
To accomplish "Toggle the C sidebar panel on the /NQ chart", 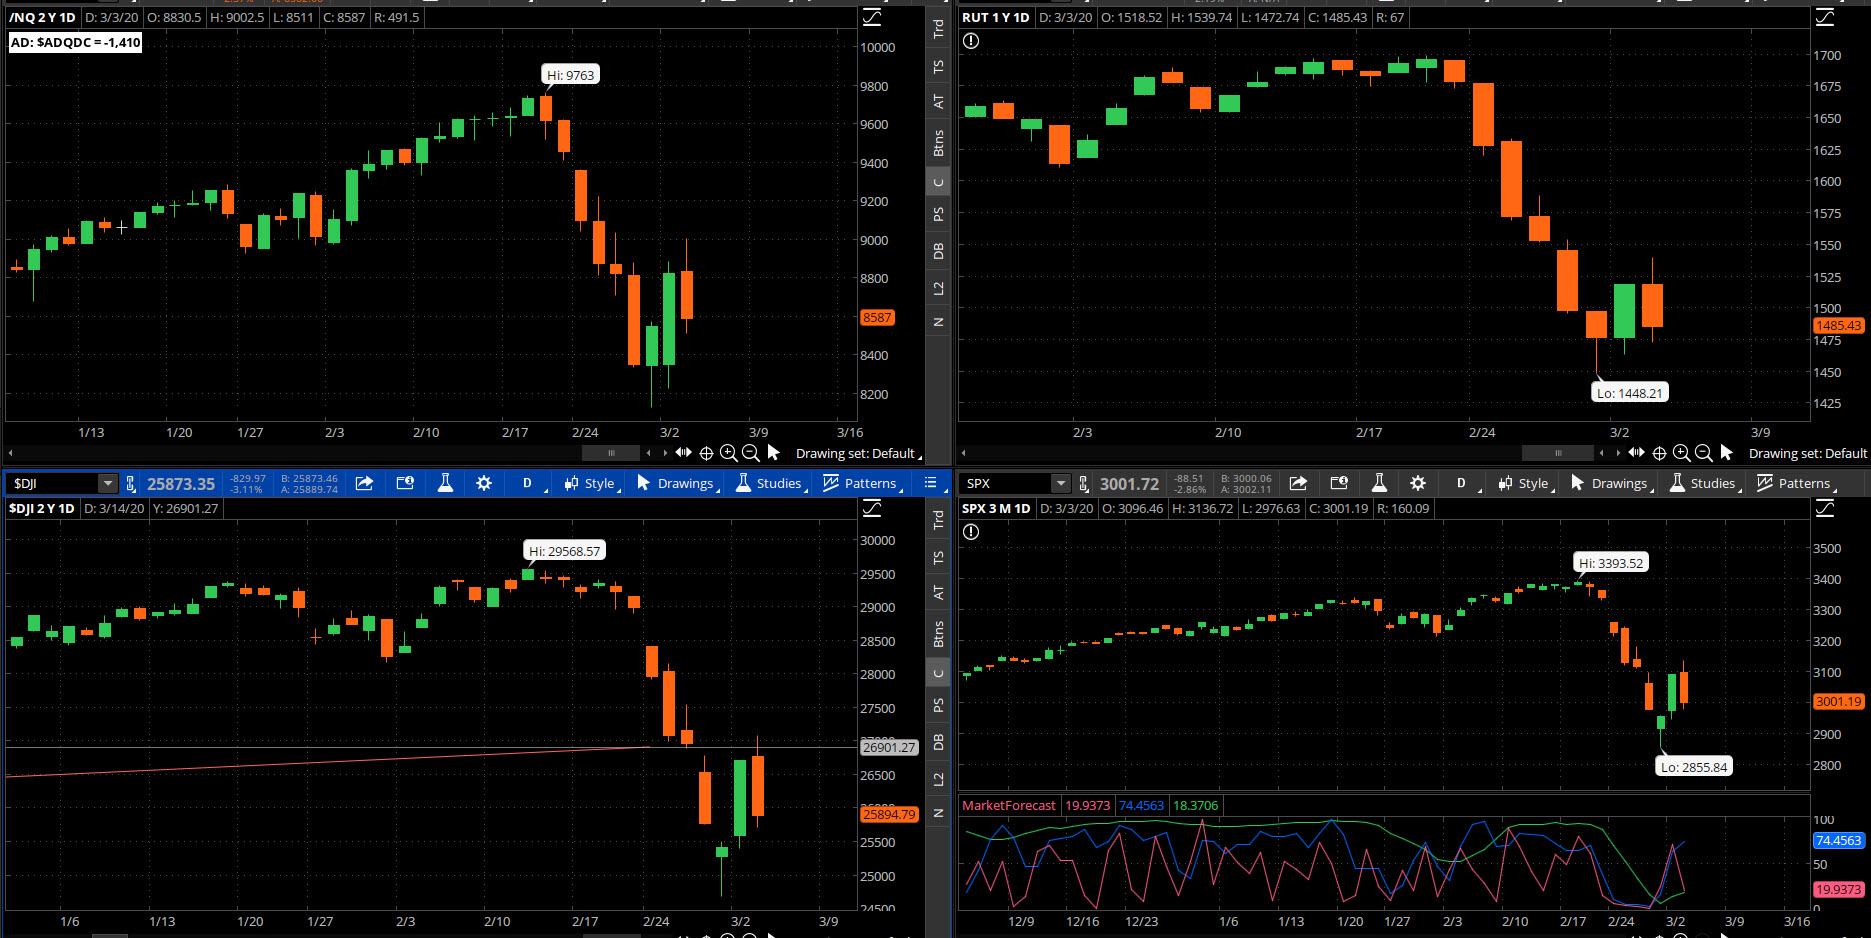I will click(938, 182).
